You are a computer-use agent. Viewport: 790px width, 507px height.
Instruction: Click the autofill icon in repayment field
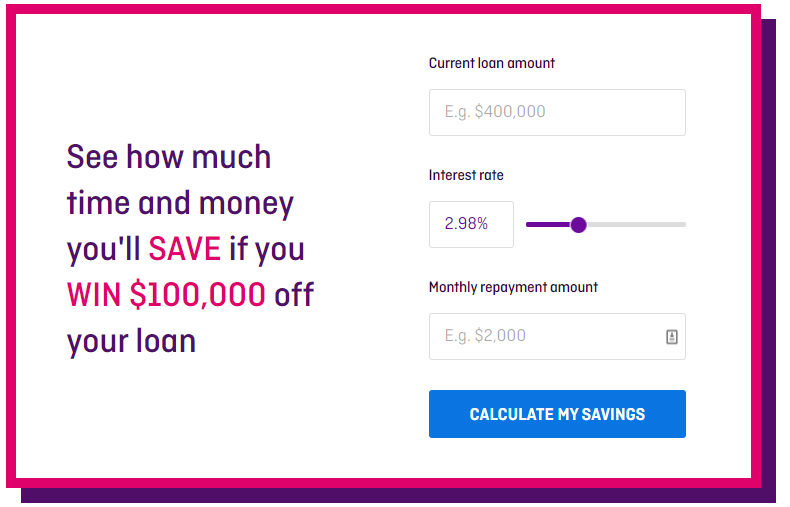point(672,337)
